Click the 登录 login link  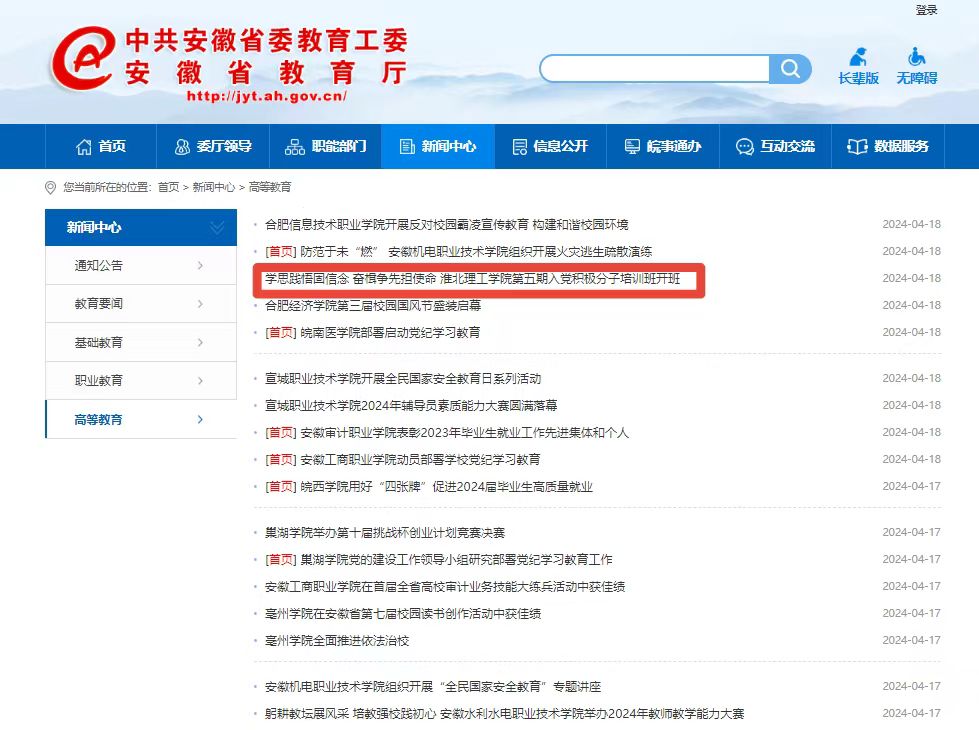(926, 10)
